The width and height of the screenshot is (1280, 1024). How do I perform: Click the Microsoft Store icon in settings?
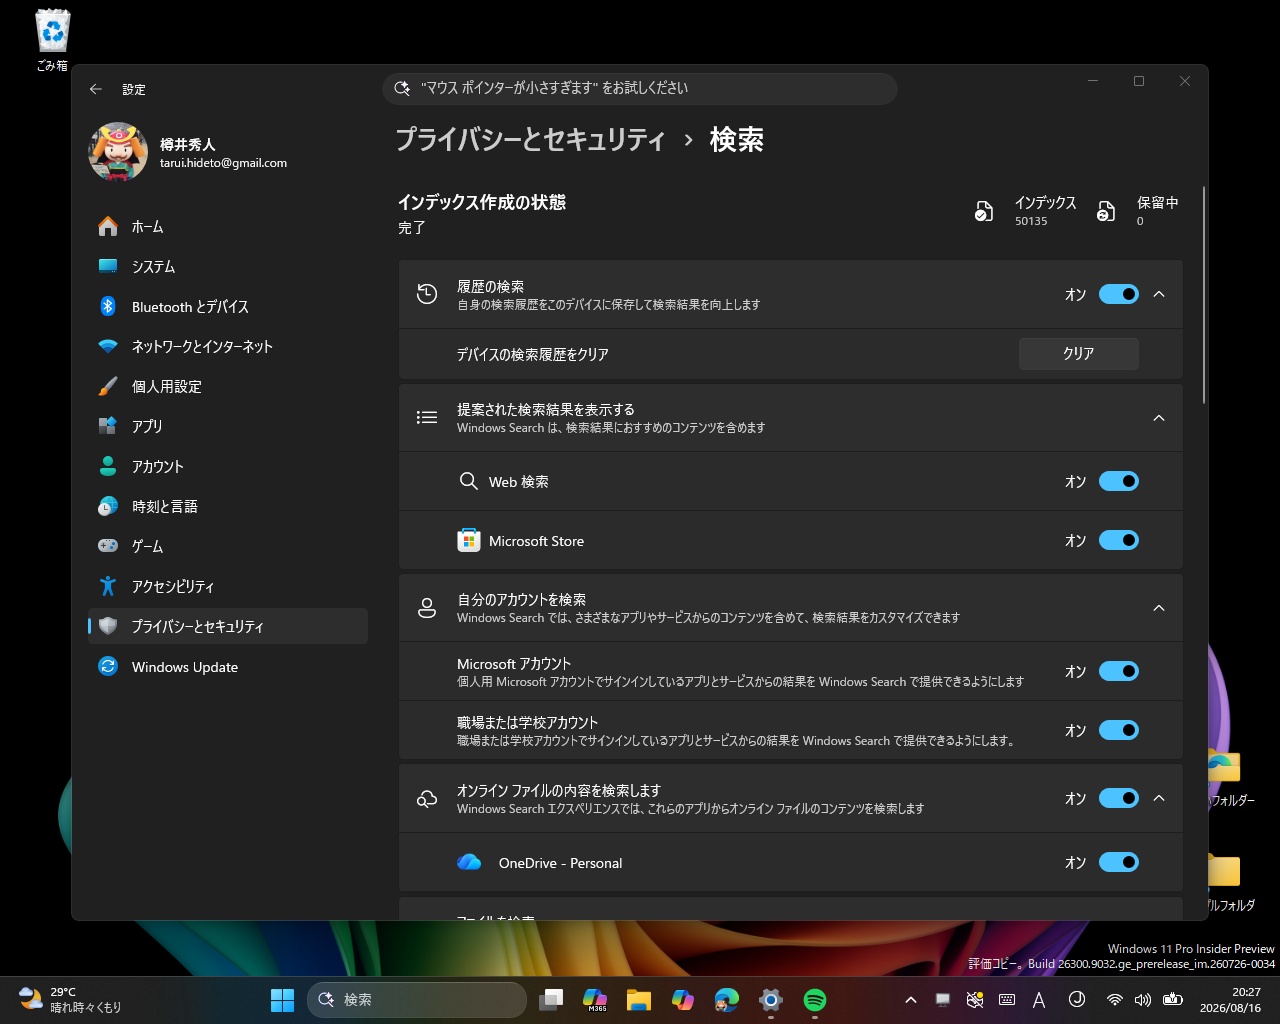[x=468, y=541]
